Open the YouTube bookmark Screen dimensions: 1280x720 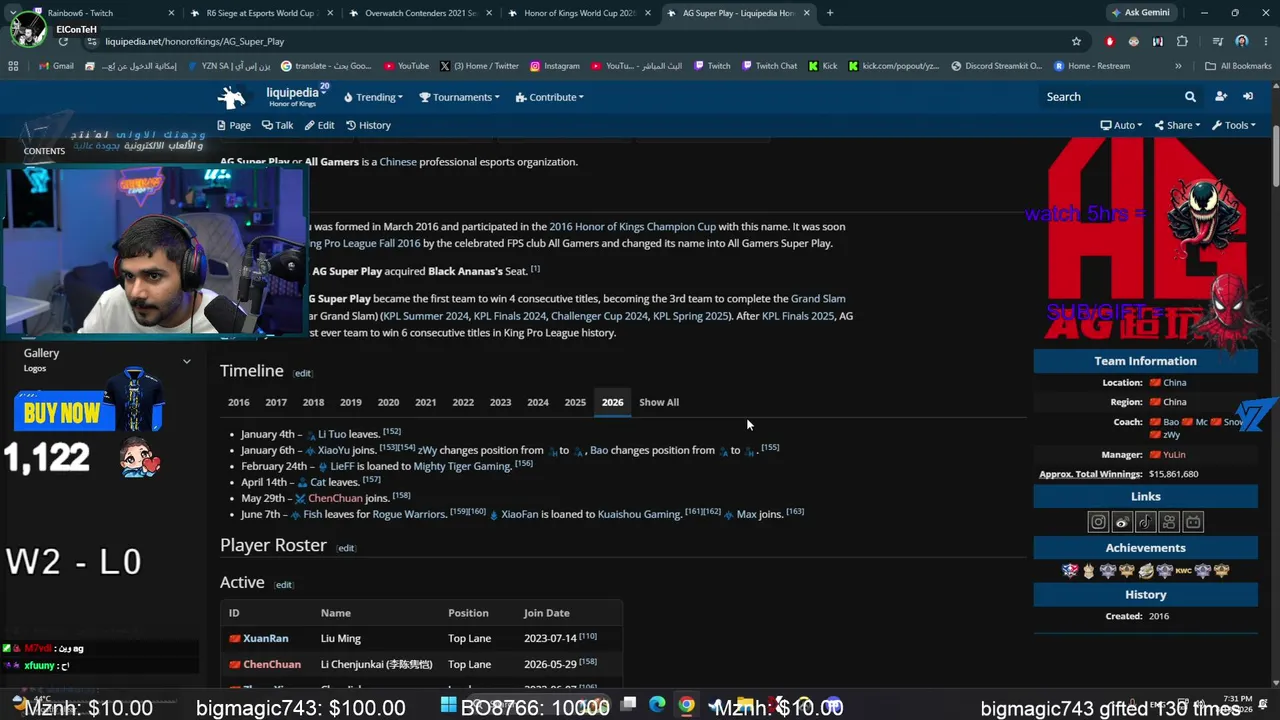coord(405,66)
